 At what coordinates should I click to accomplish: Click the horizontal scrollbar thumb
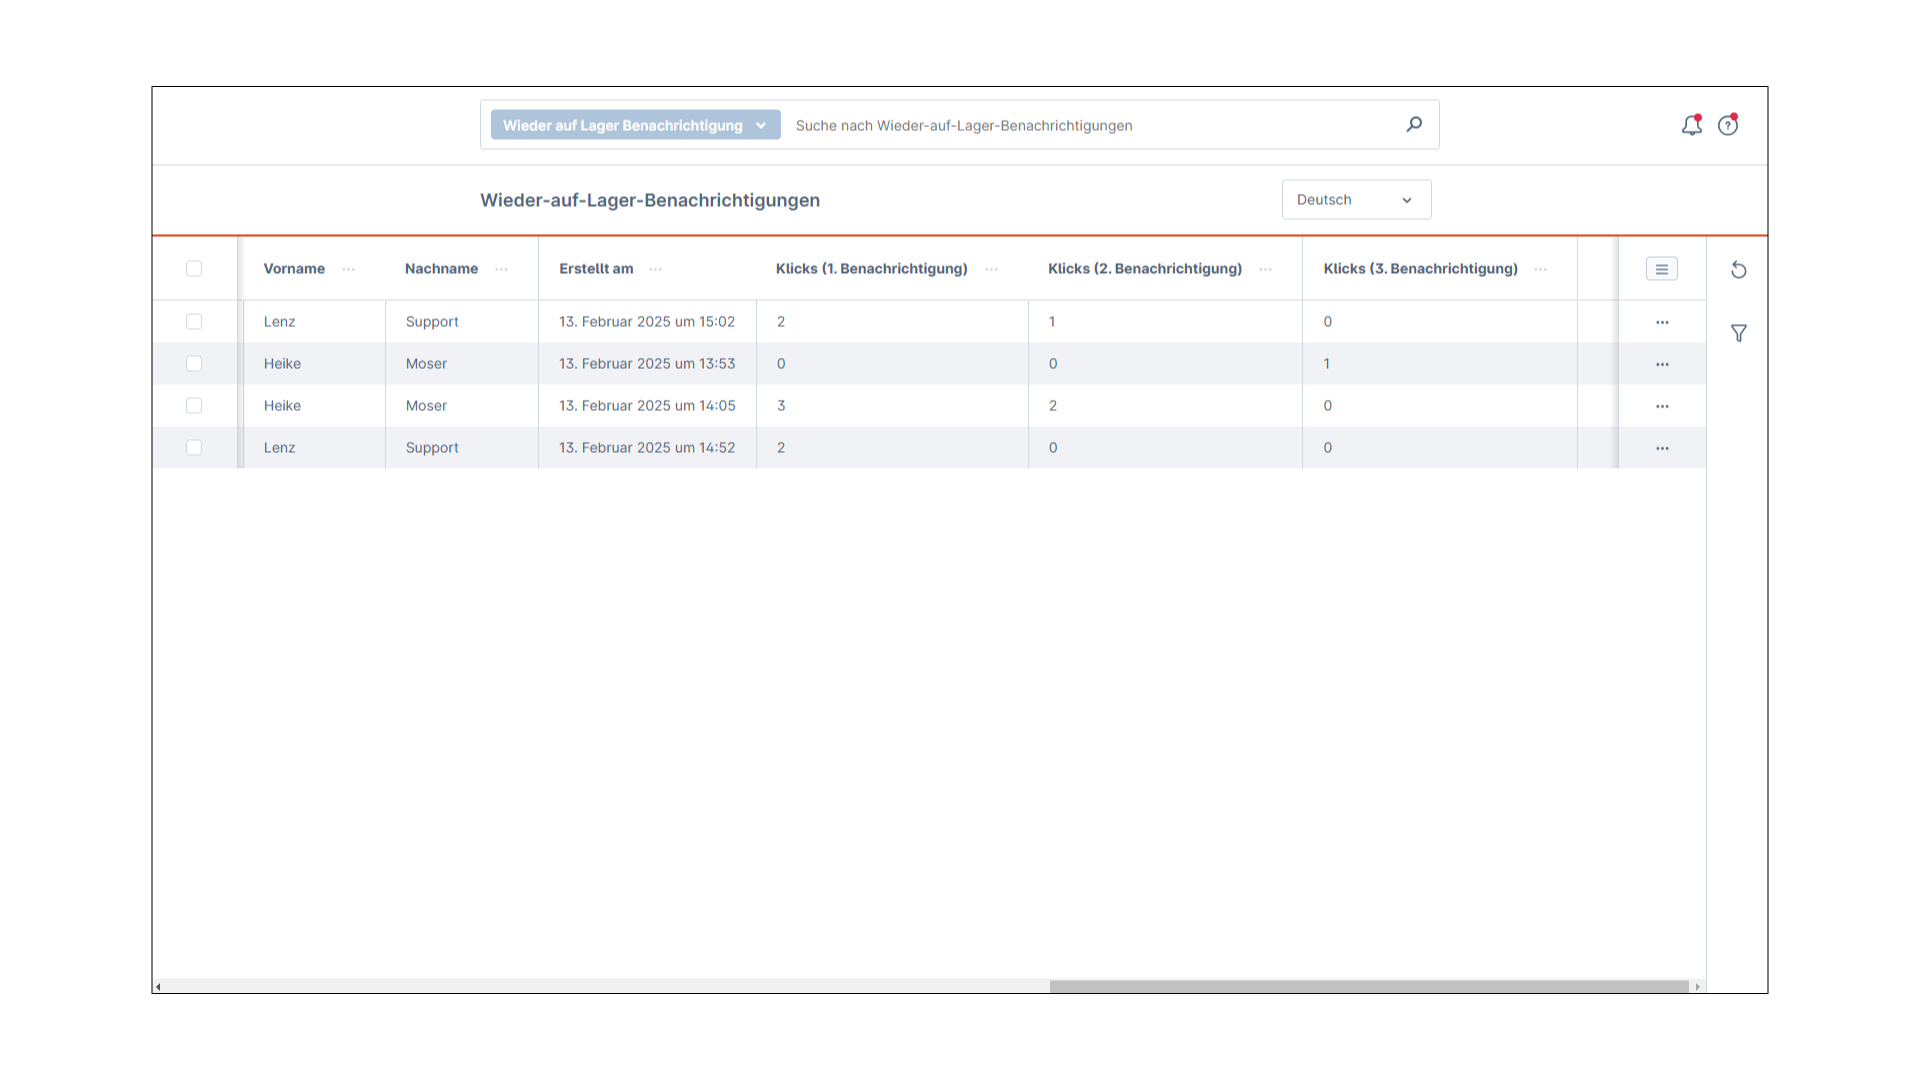tap(1369, 987)
